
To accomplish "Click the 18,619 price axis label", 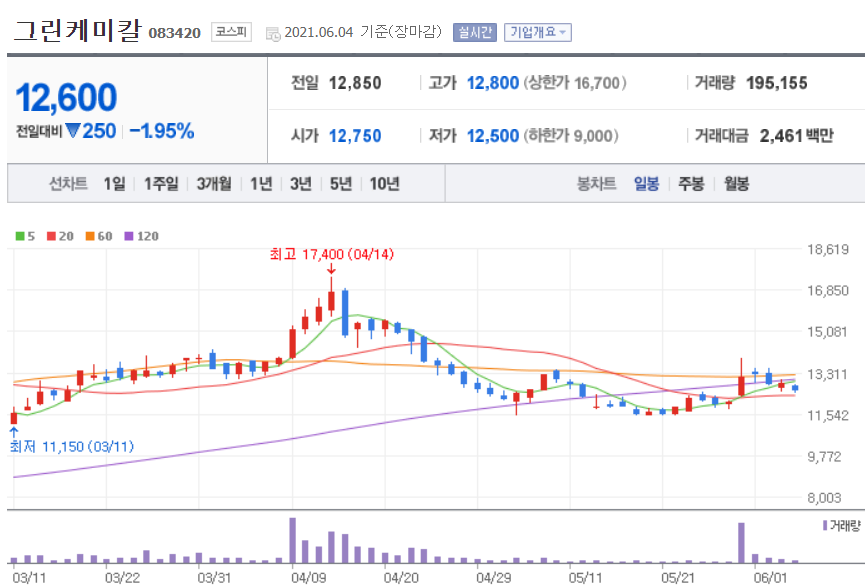I will (x=827, y=249).
